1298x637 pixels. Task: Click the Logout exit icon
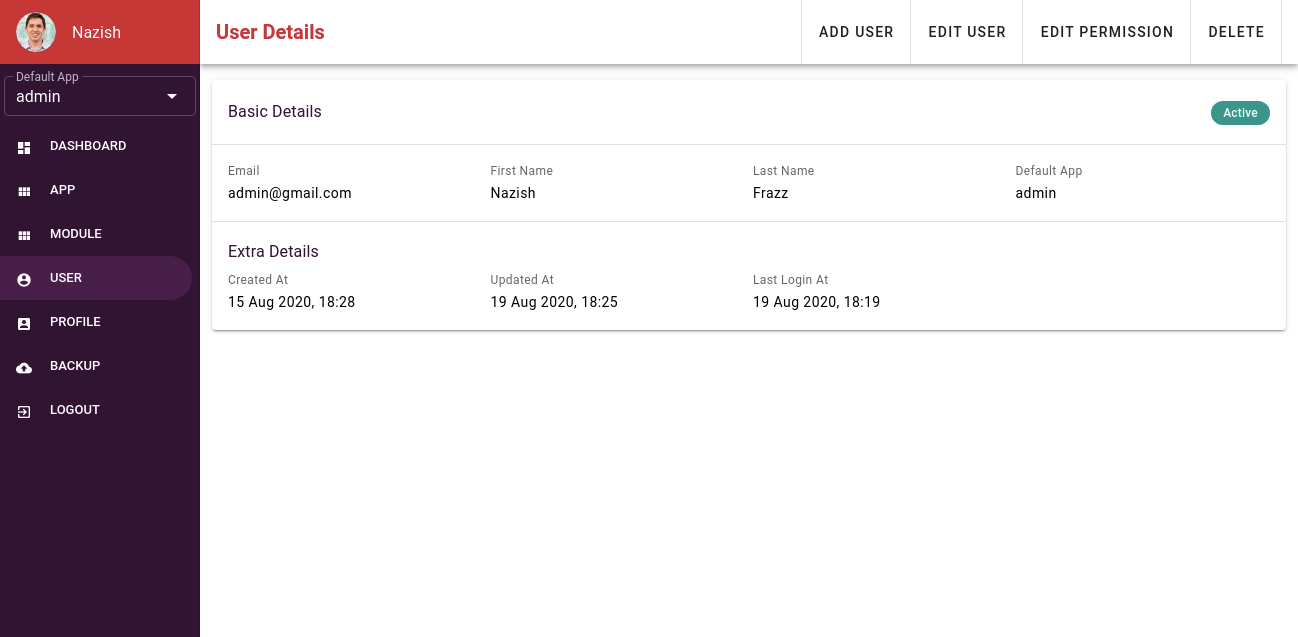tap(23, 410)
